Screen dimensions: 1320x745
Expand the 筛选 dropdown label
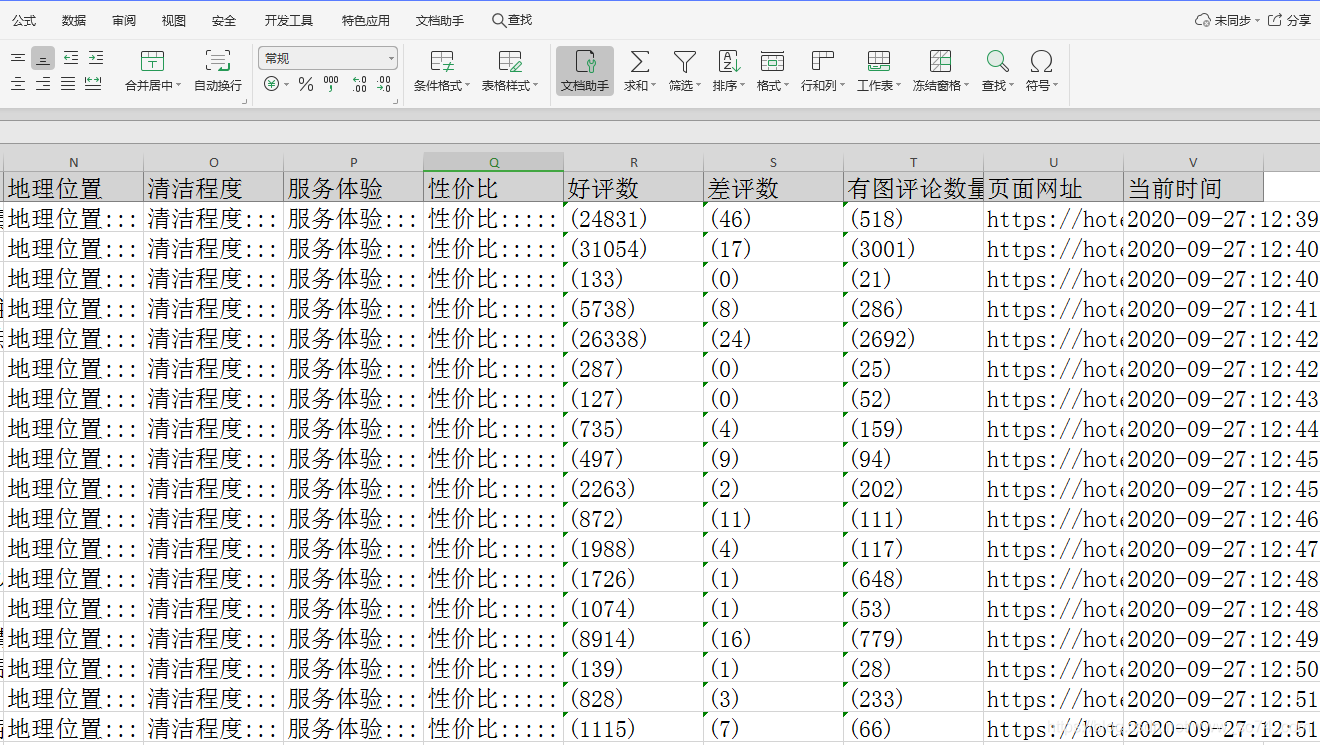685,86
